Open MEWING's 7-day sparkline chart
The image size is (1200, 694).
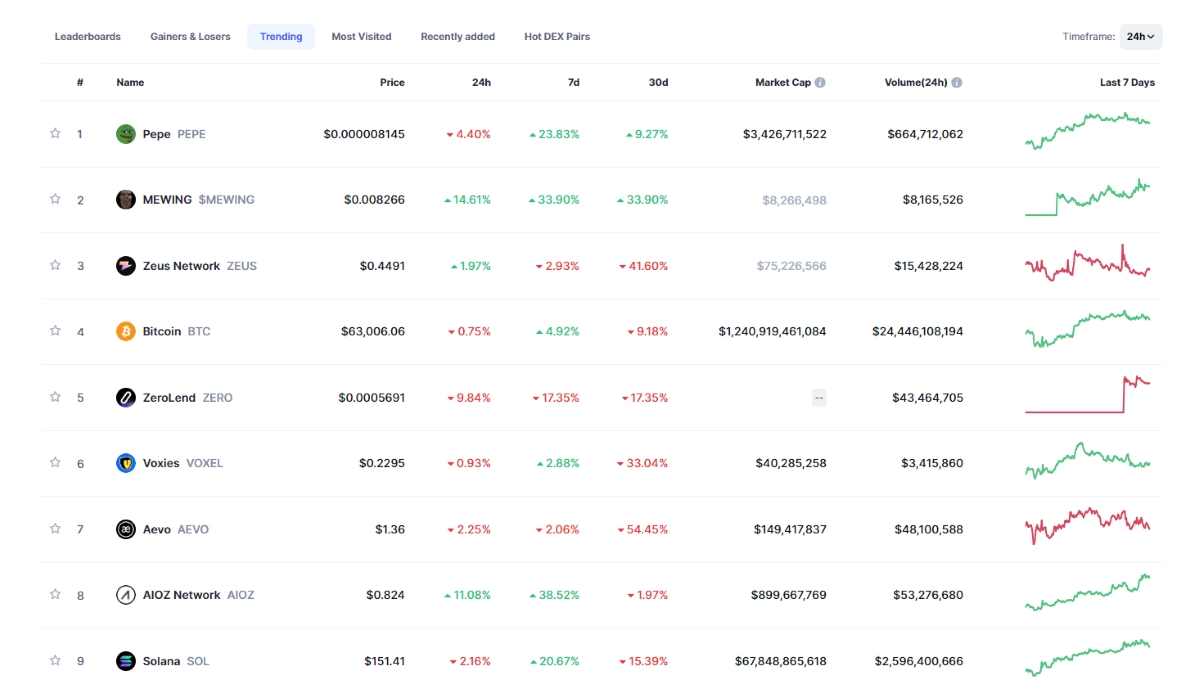(x=1088, y=197)
